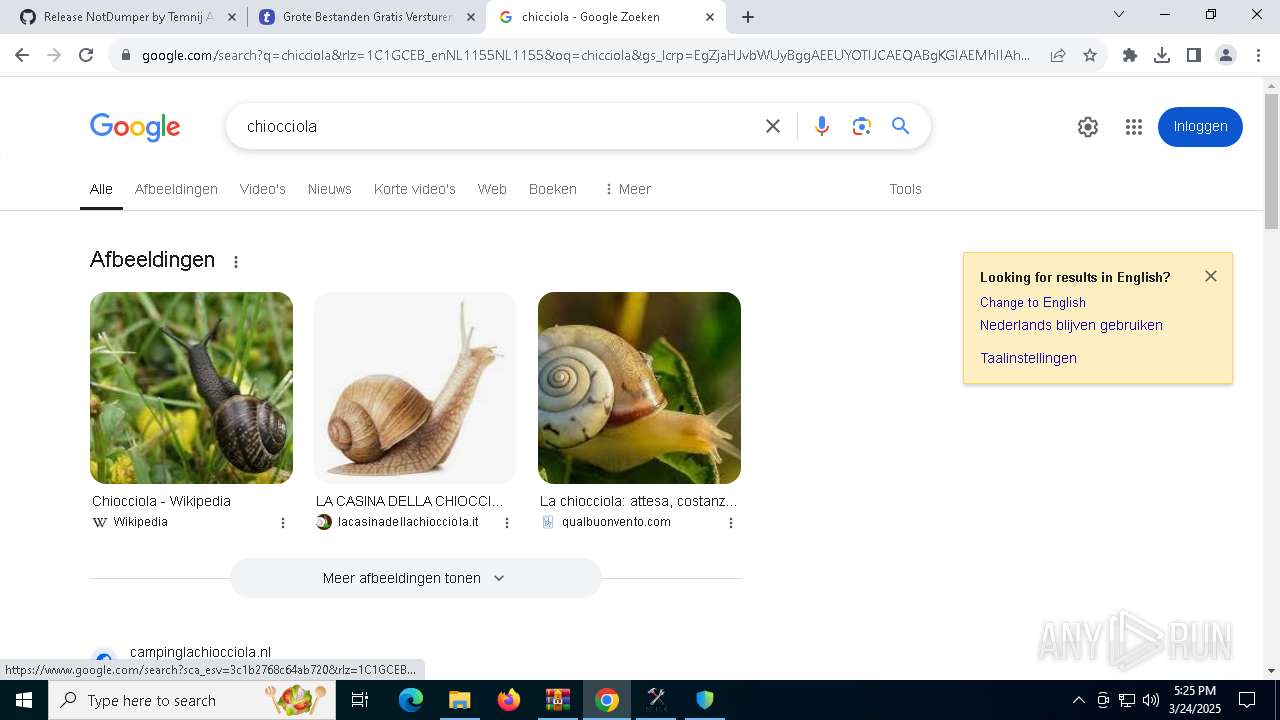Switch to the Afbeeldingen tab
This screenshot has height=720, width=1280.
176,189
